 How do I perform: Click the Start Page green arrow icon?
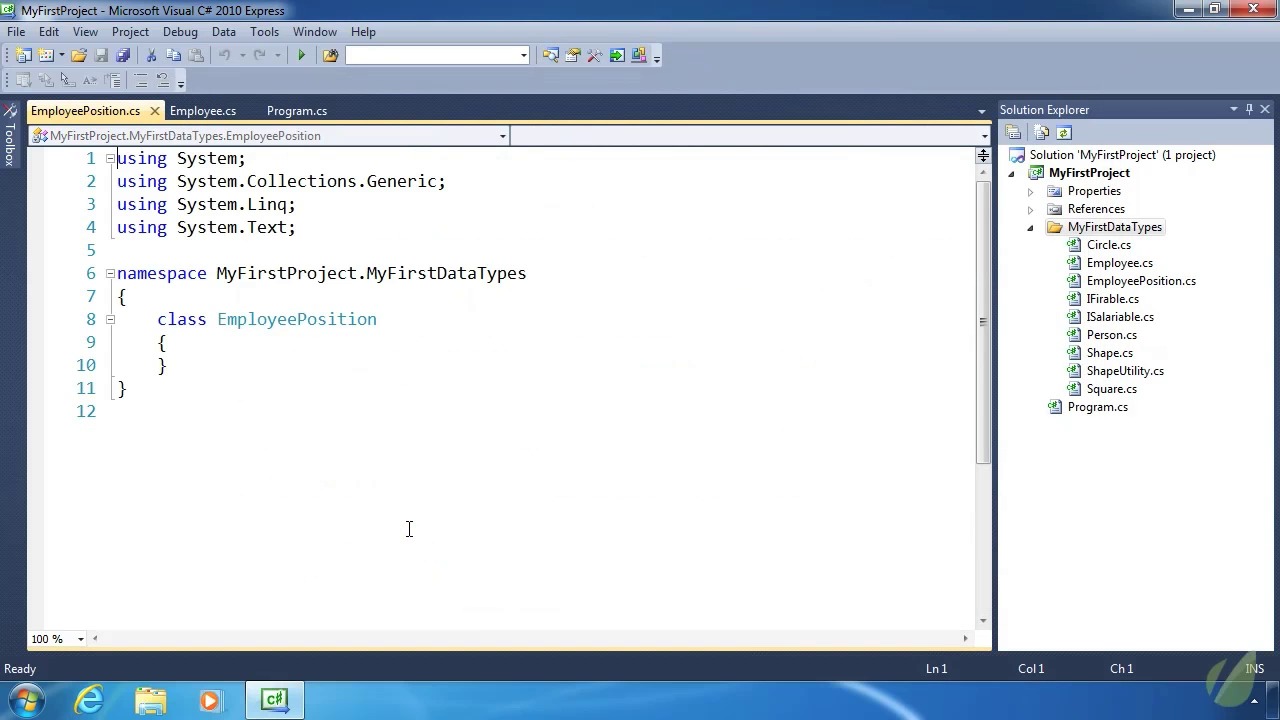(617, 56)
